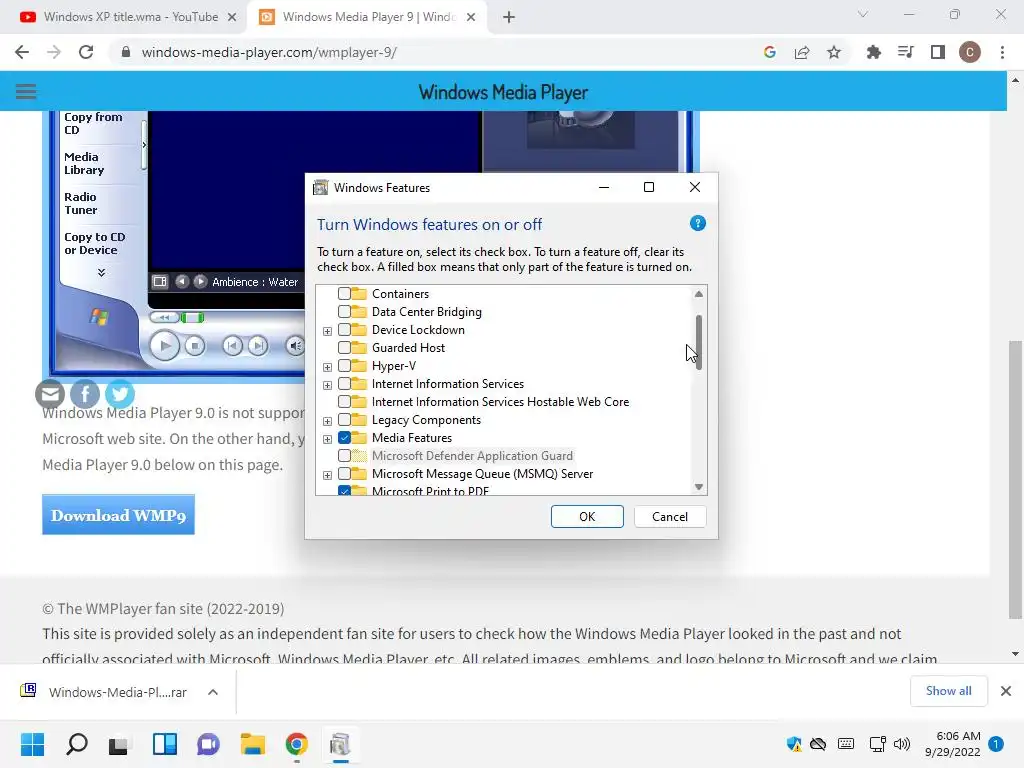
Task: Click the features list scroll down arrow
Action: click(699, 487)
